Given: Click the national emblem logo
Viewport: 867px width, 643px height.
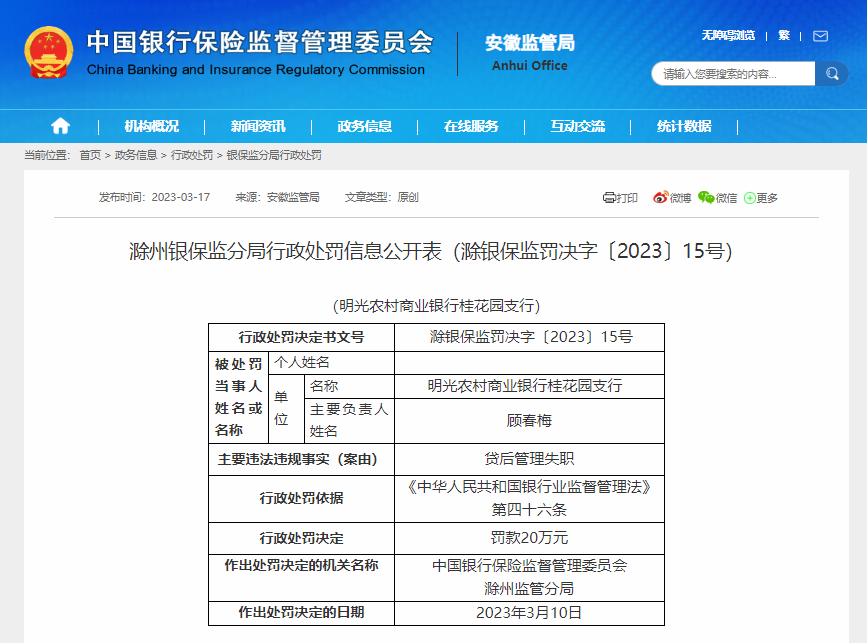Looking at the screenshot, I should (x=49, y=53).
